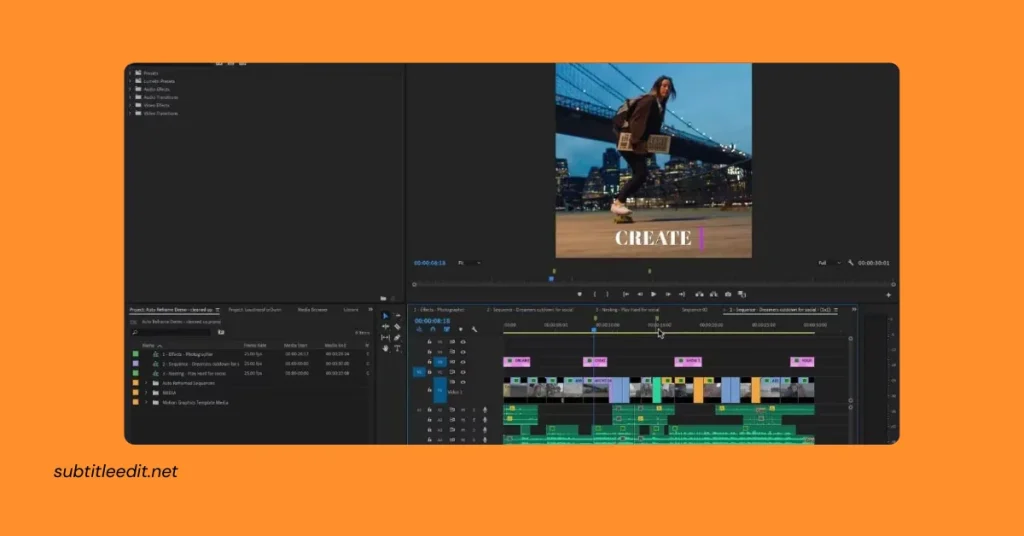Enable voice-over record on track A1

pyautogui.click(x=485, y=410)
